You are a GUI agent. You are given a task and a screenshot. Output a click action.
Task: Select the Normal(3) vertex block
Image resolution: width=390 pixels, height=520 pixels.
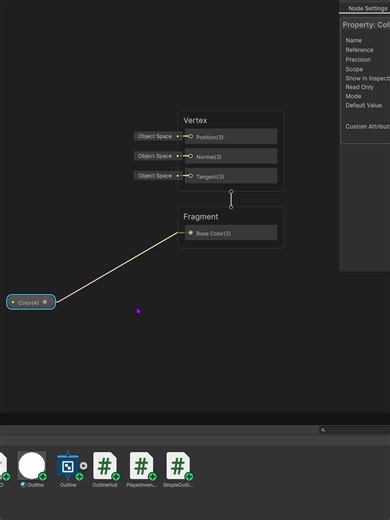pyautogui.click(x=231, y=156)
